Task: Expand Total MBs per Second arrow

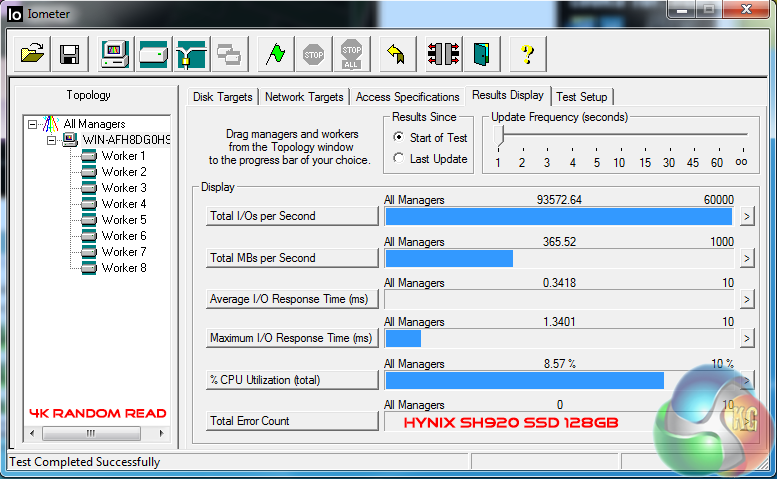Action: coord(747,259)
